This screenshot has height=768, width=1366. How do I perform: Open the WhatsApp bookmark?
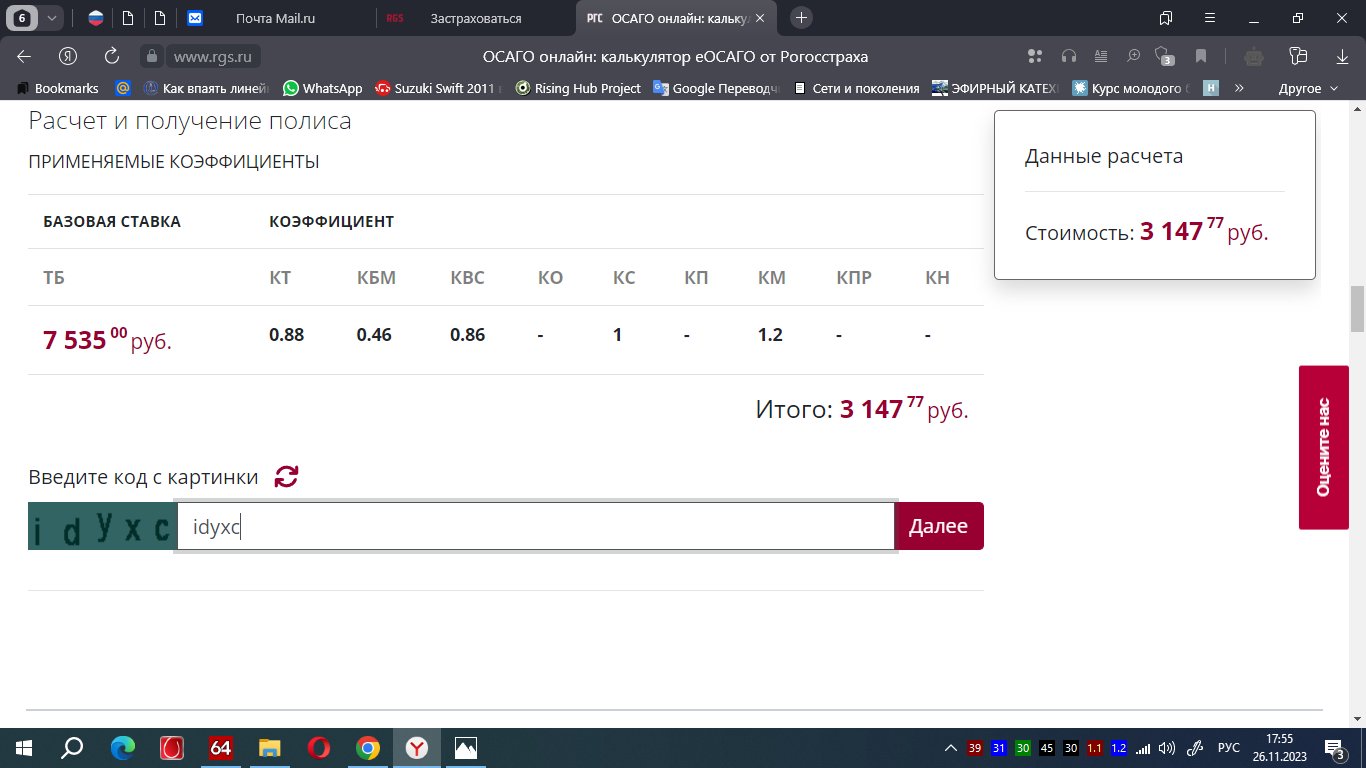click(322, 88)
